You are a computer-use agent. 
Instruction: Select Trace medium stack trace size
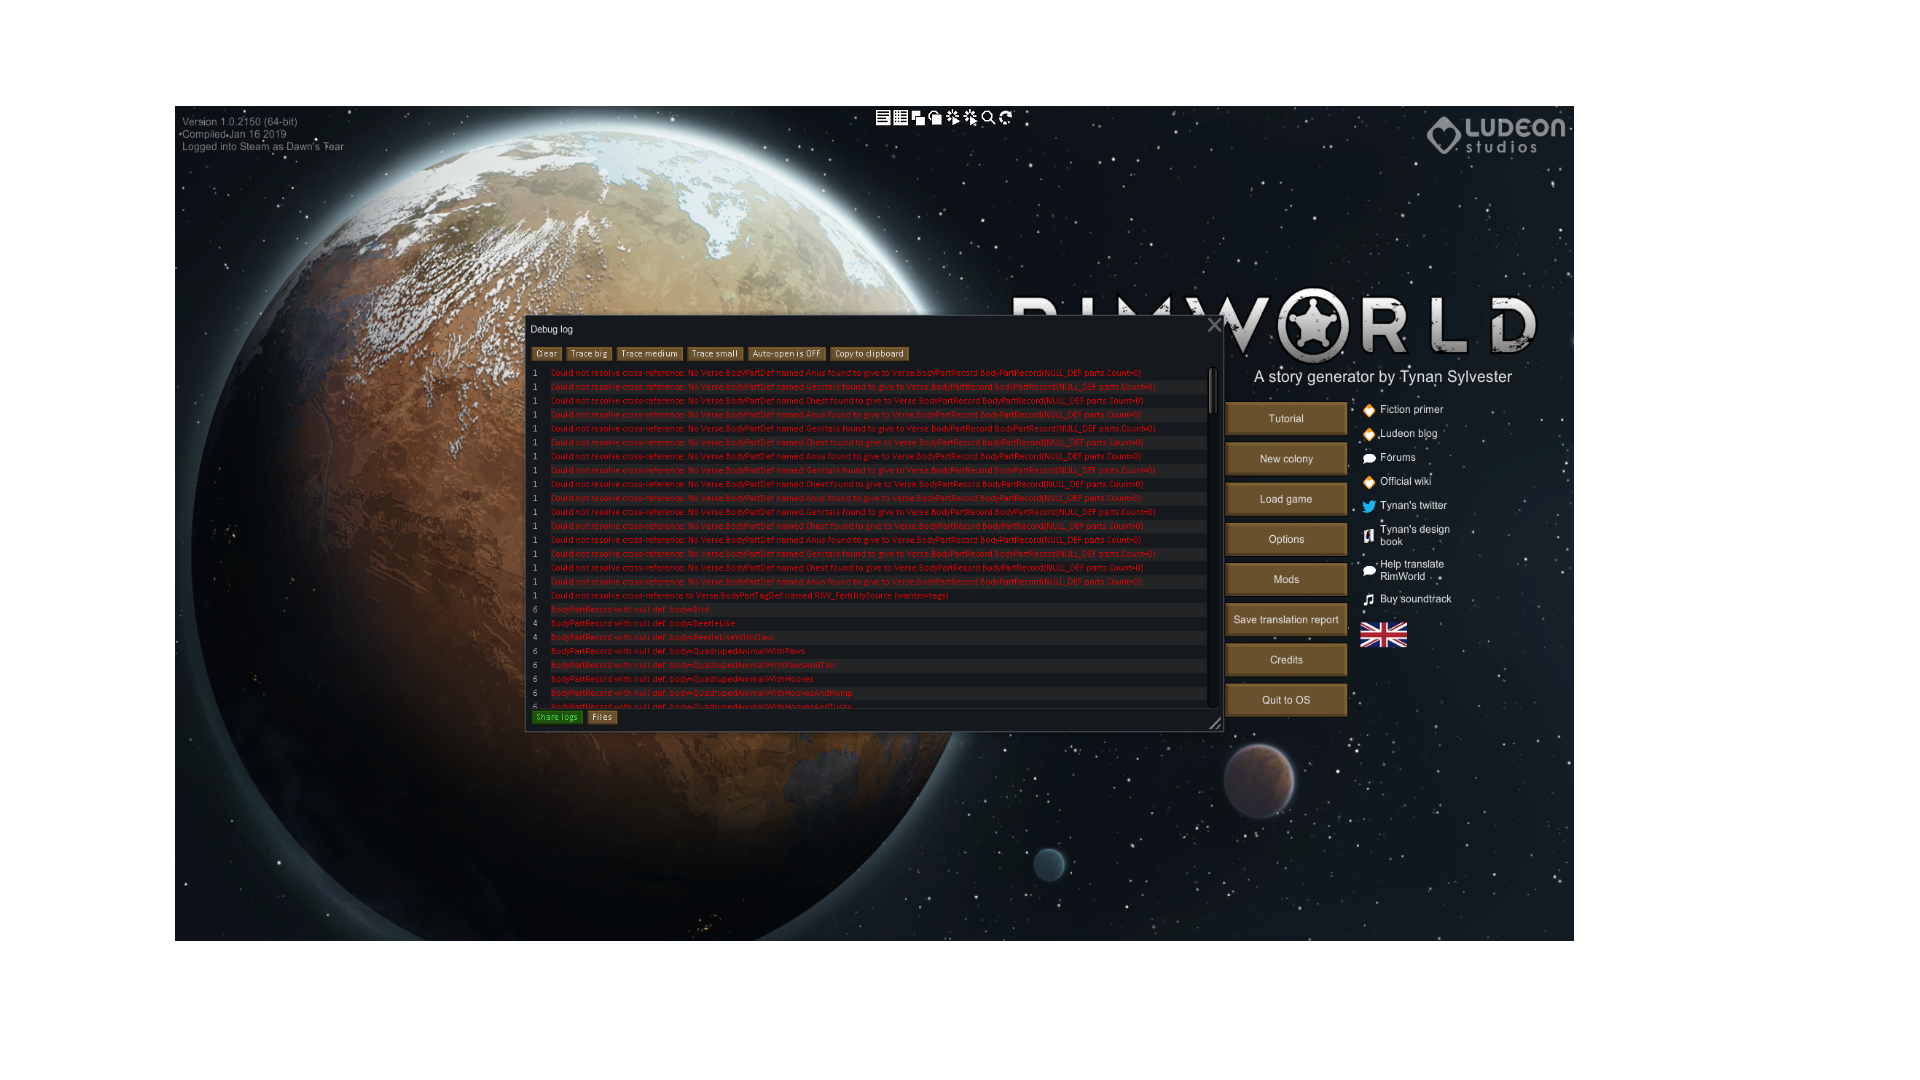click(x=649, y=354)
